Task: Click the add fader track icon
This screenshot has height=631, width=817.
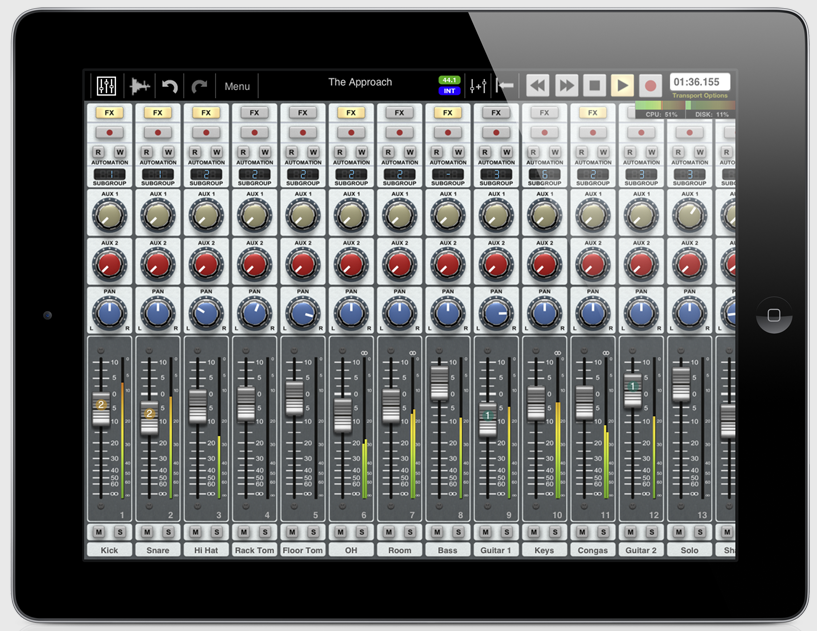Action: [478, 86]
